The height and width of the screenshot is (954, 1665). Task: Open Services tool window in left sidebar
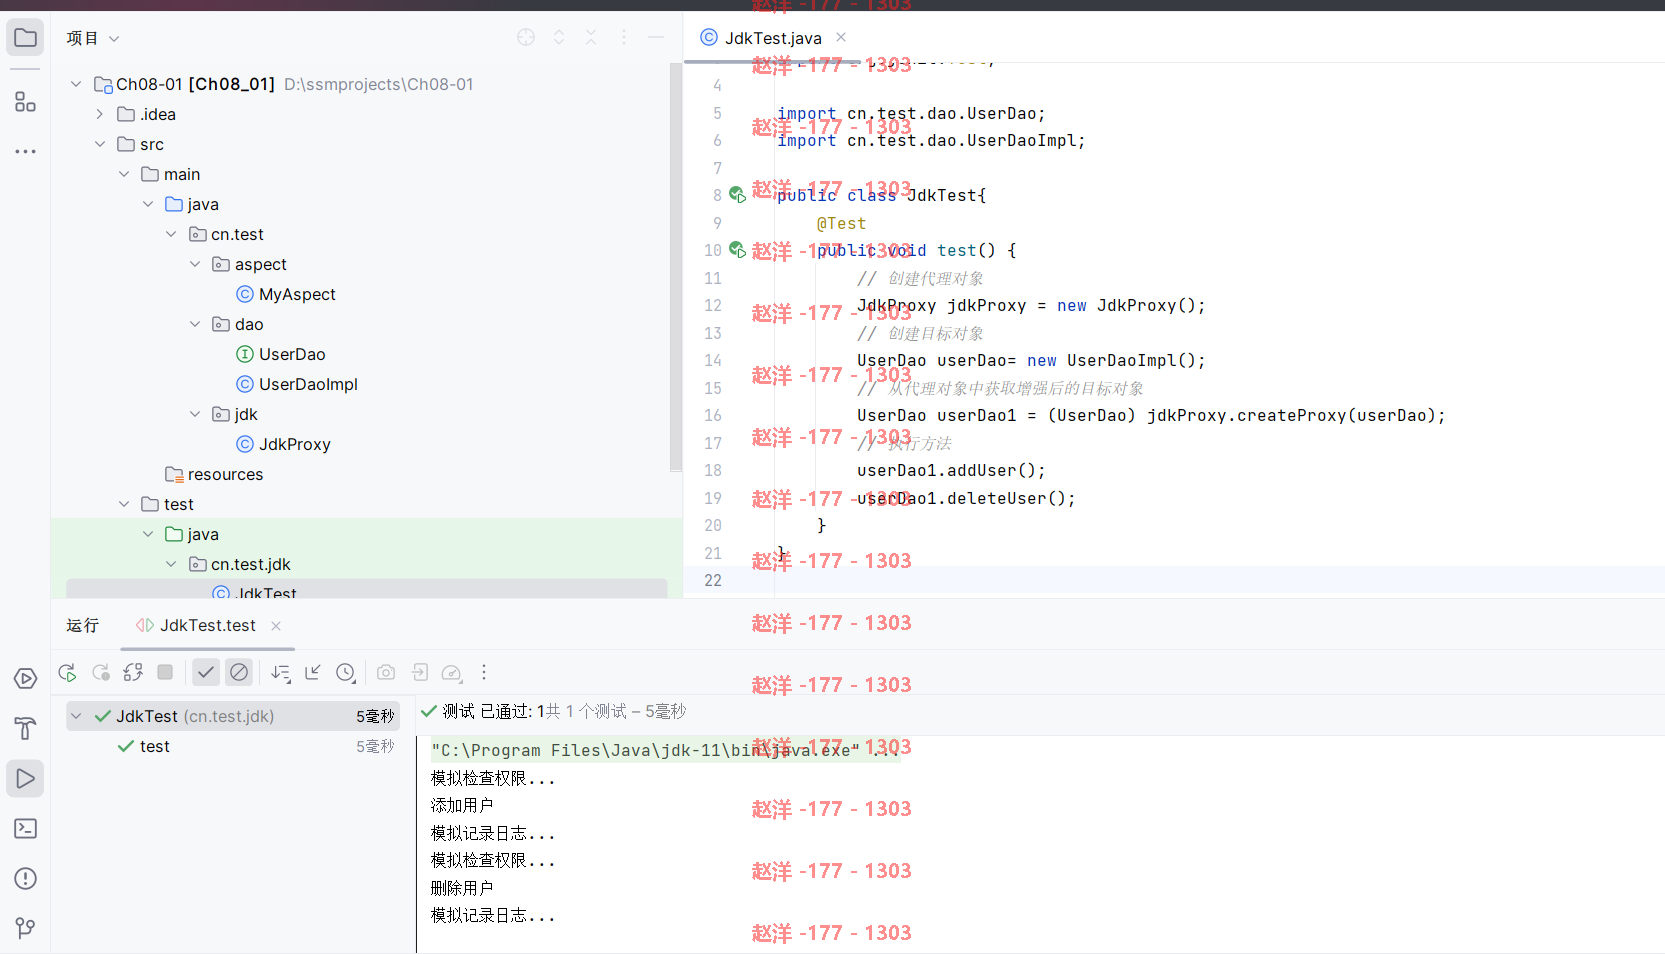[25, 679]
